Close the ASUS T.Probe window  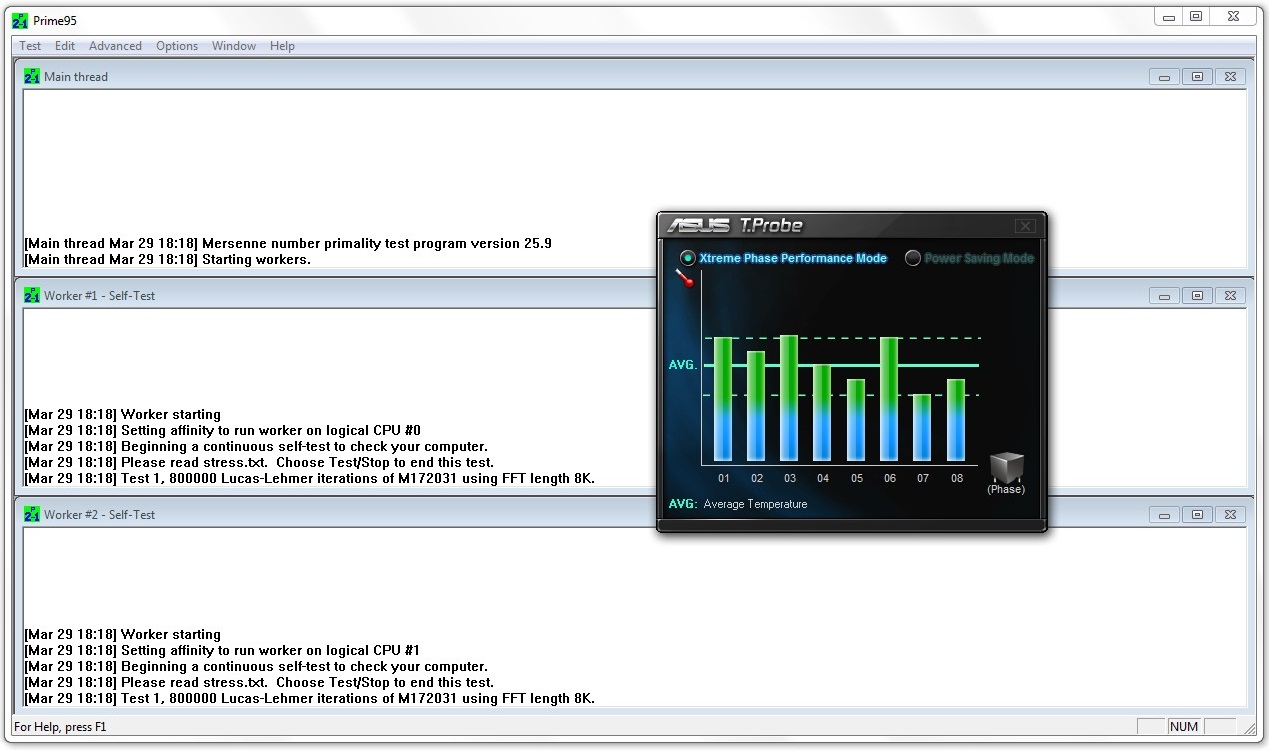[x=1025, y=226]
